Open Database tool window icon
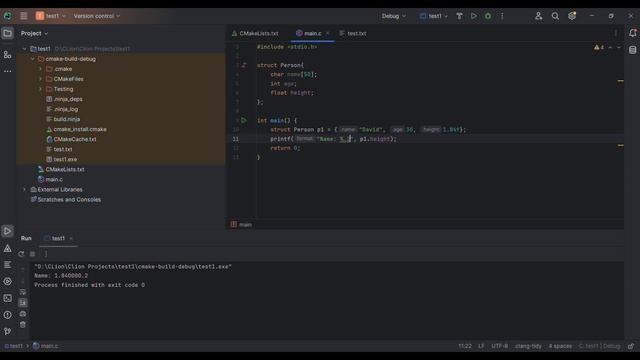Image resolution: width=640 pixels, height=360 pixels. [632, 50]
